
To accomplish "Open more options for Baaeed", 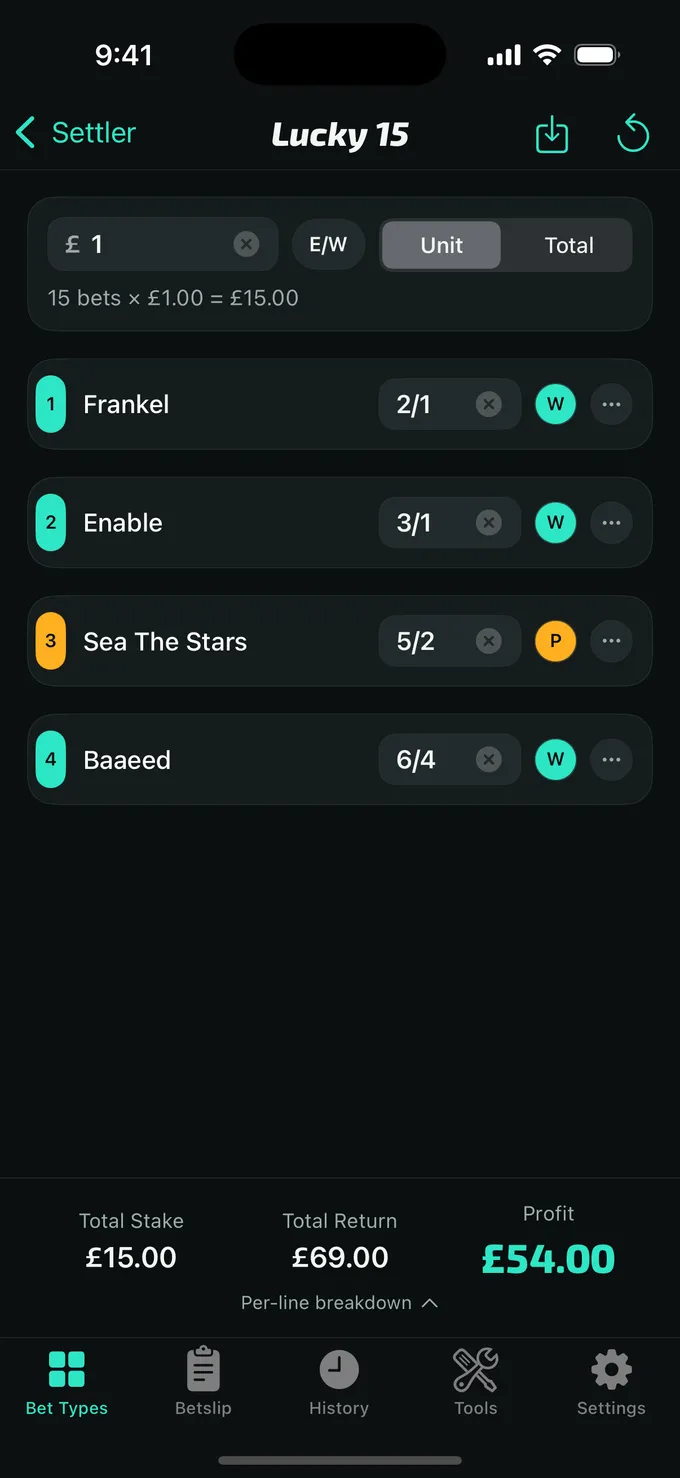I will click(612, 760).
